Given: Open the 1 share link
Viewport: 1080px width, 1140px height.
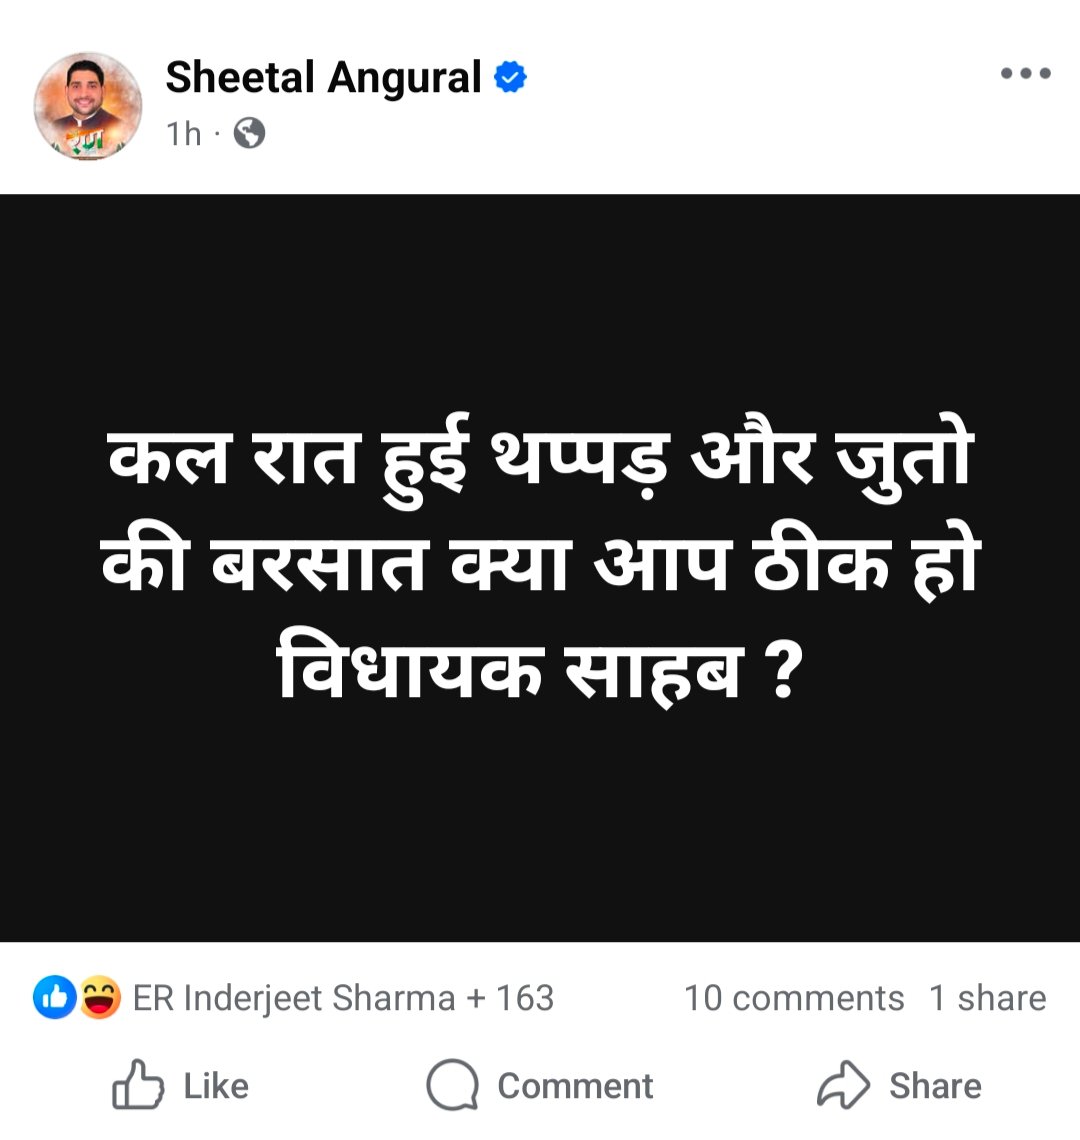Looking at the screenshot, I should (988, 998).
